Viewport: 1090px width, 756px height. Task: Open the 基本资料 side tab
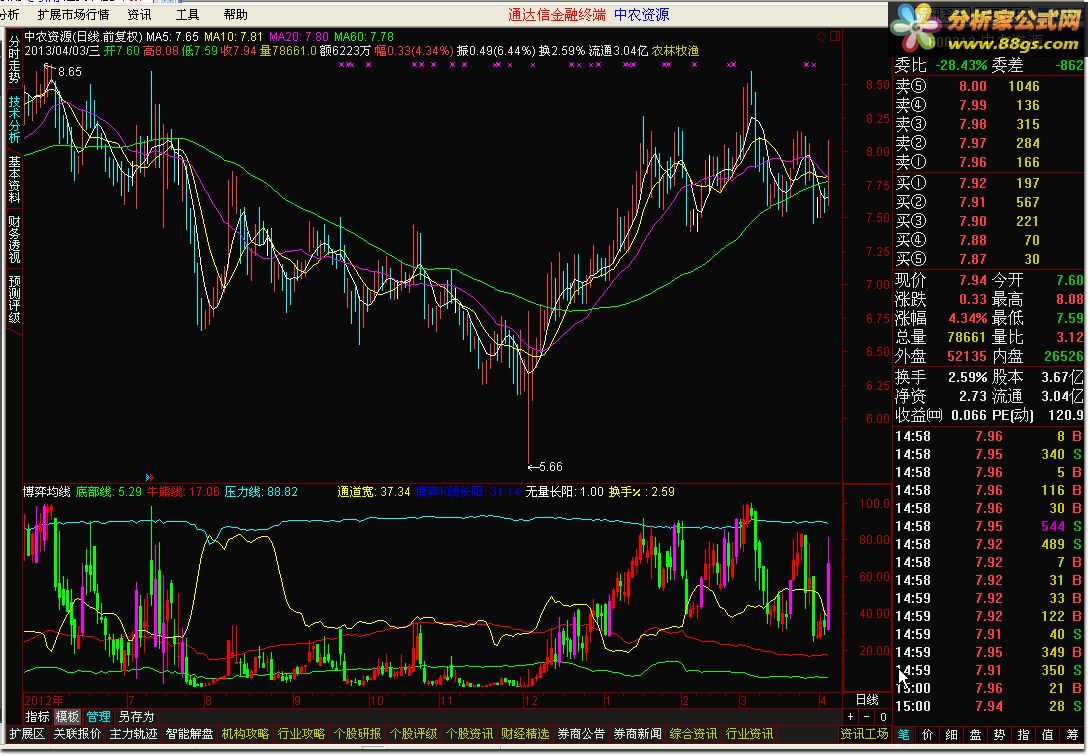(x=14, y=179)
